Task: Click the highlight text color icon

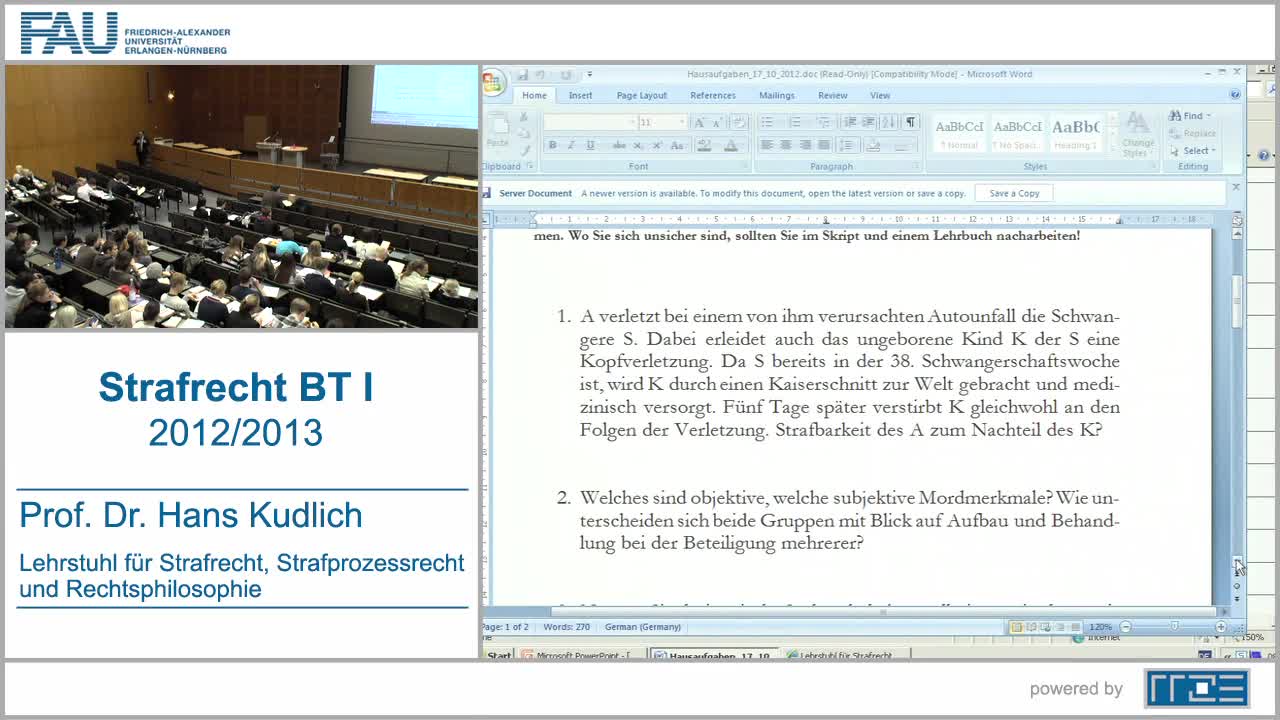Action: tap(705, 145)
